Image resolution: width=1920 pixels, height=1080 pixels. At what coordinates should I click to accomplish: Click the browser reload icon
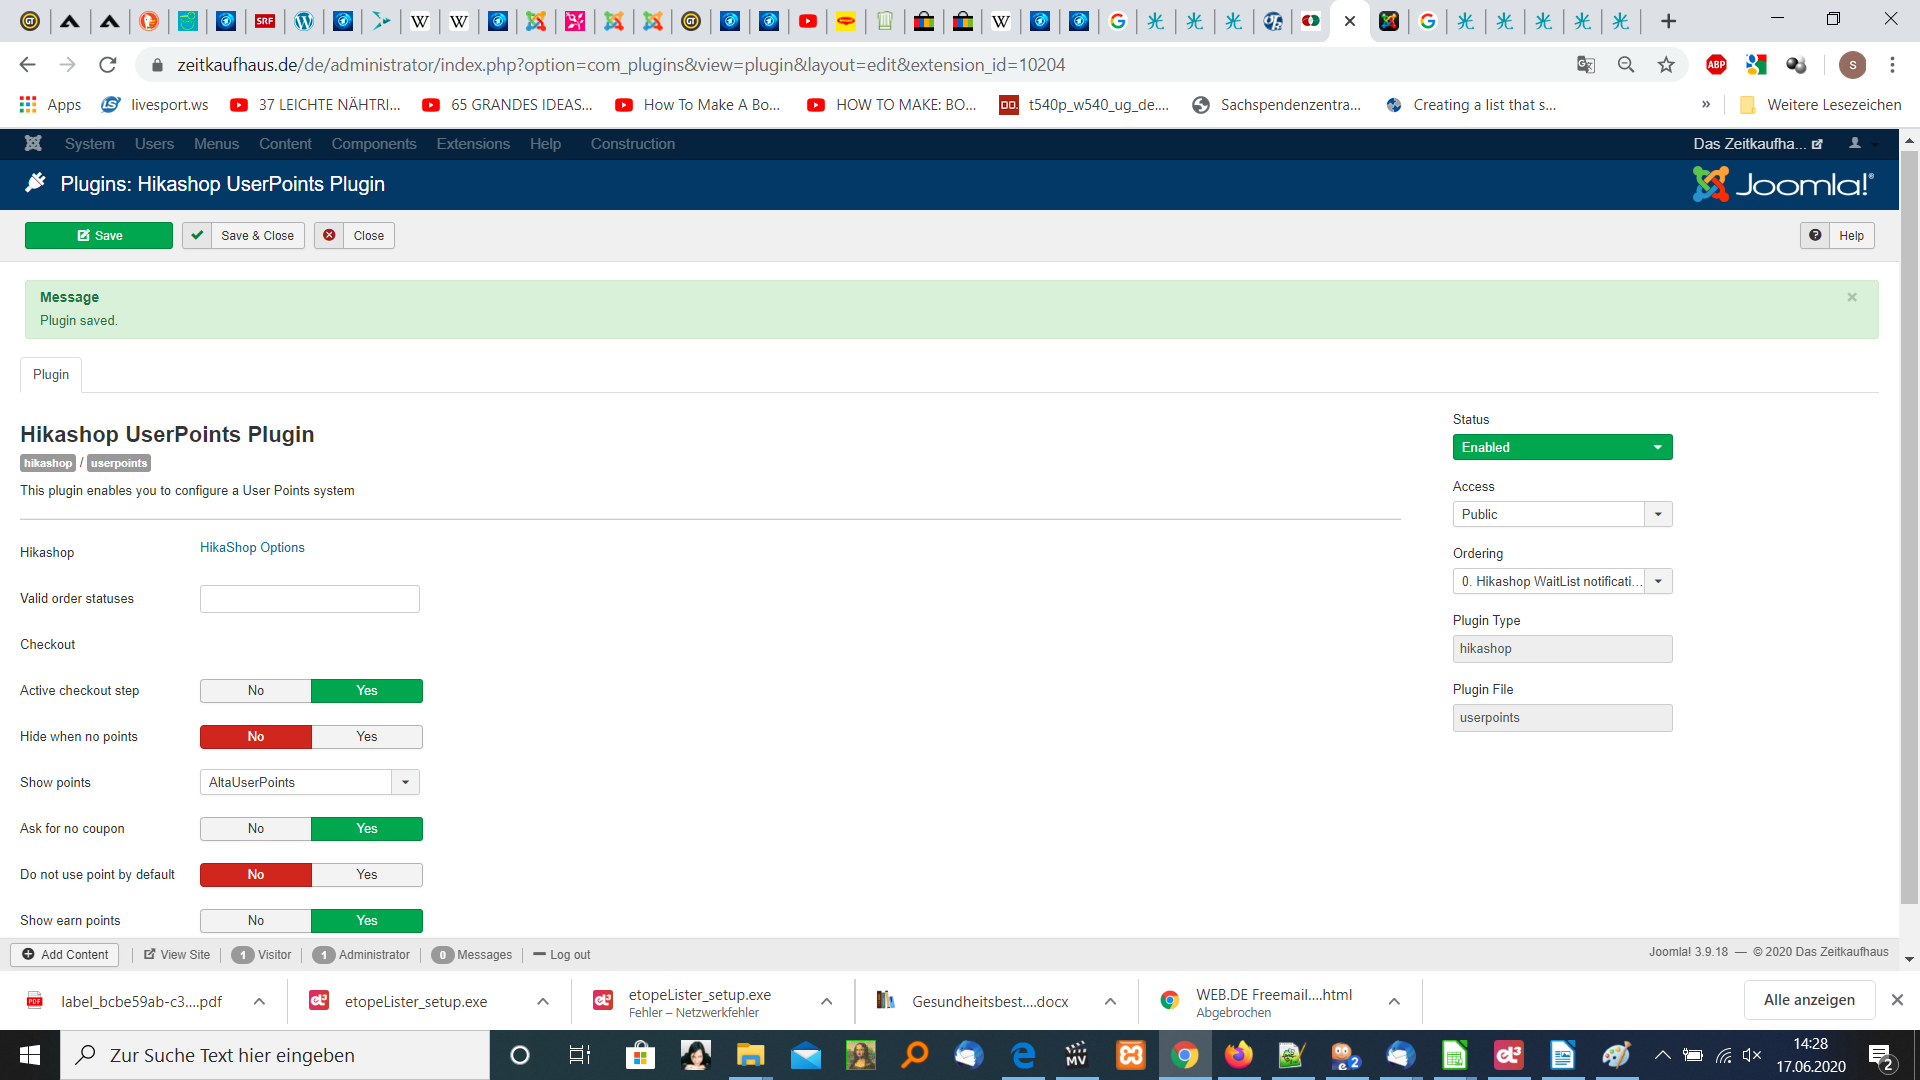[108, 65]
